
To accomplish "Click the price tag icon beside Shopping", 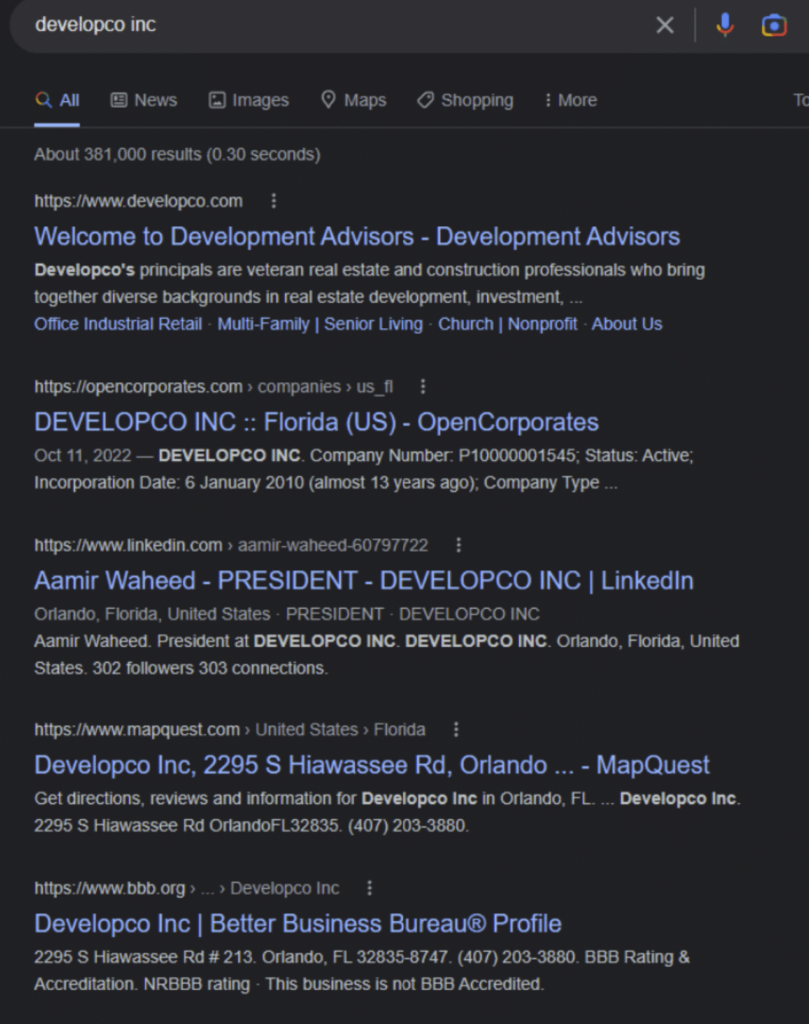I will pos(426,100).
